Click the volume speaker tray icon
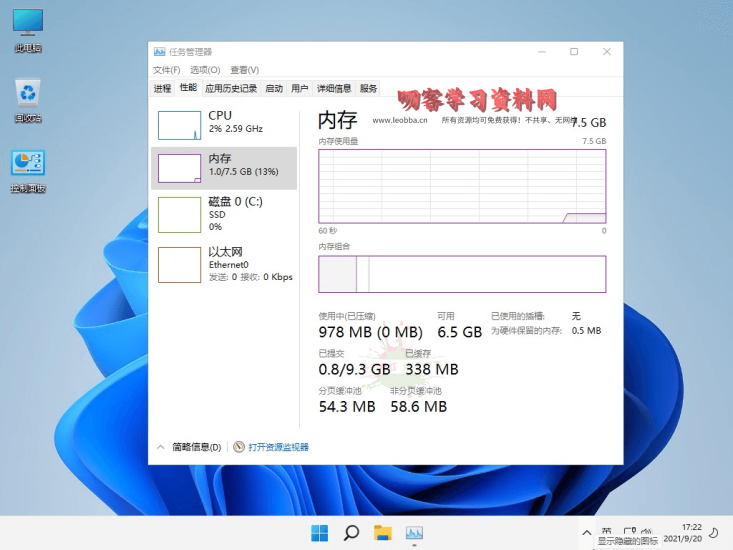Viewport: 733px width, 550px height. coord(647,531)
